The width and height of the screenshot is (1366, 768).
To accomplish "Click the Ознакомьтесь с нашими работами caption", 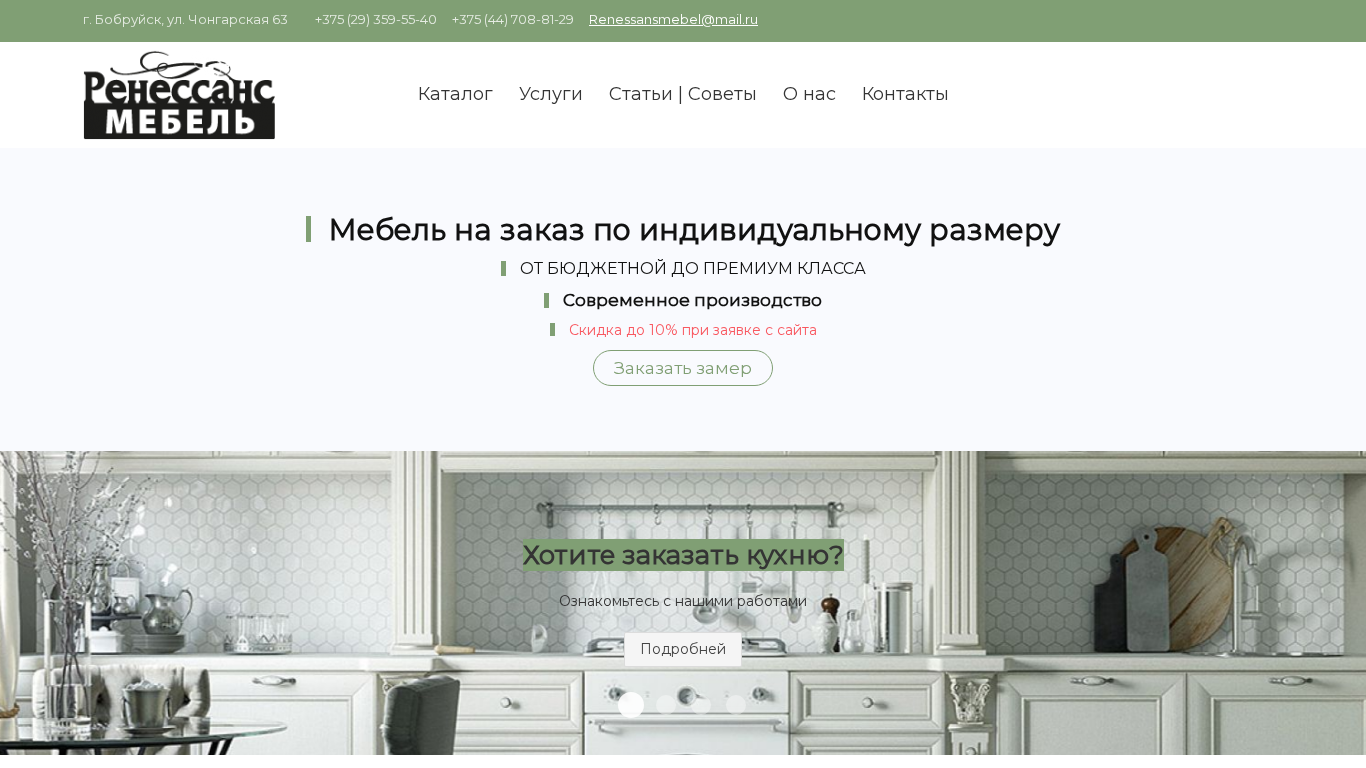I will pyautogui.click(x=683, y=601).
